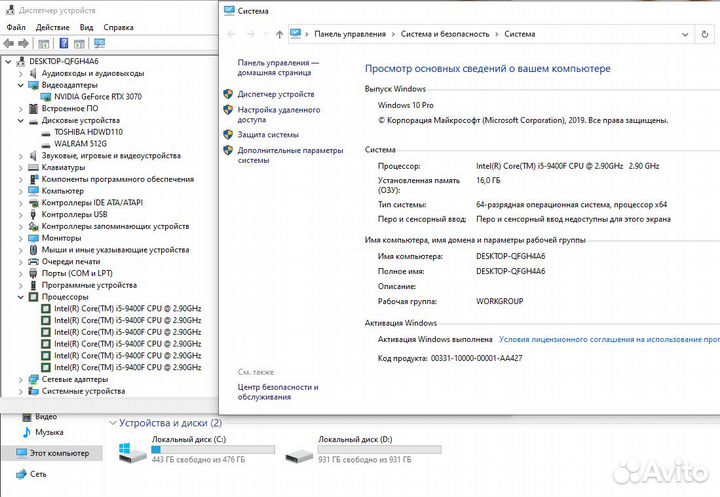Click the Очереди печати printer icon
Image resolution: width=720 pixels, height=497 pixels.
[33, 262]
